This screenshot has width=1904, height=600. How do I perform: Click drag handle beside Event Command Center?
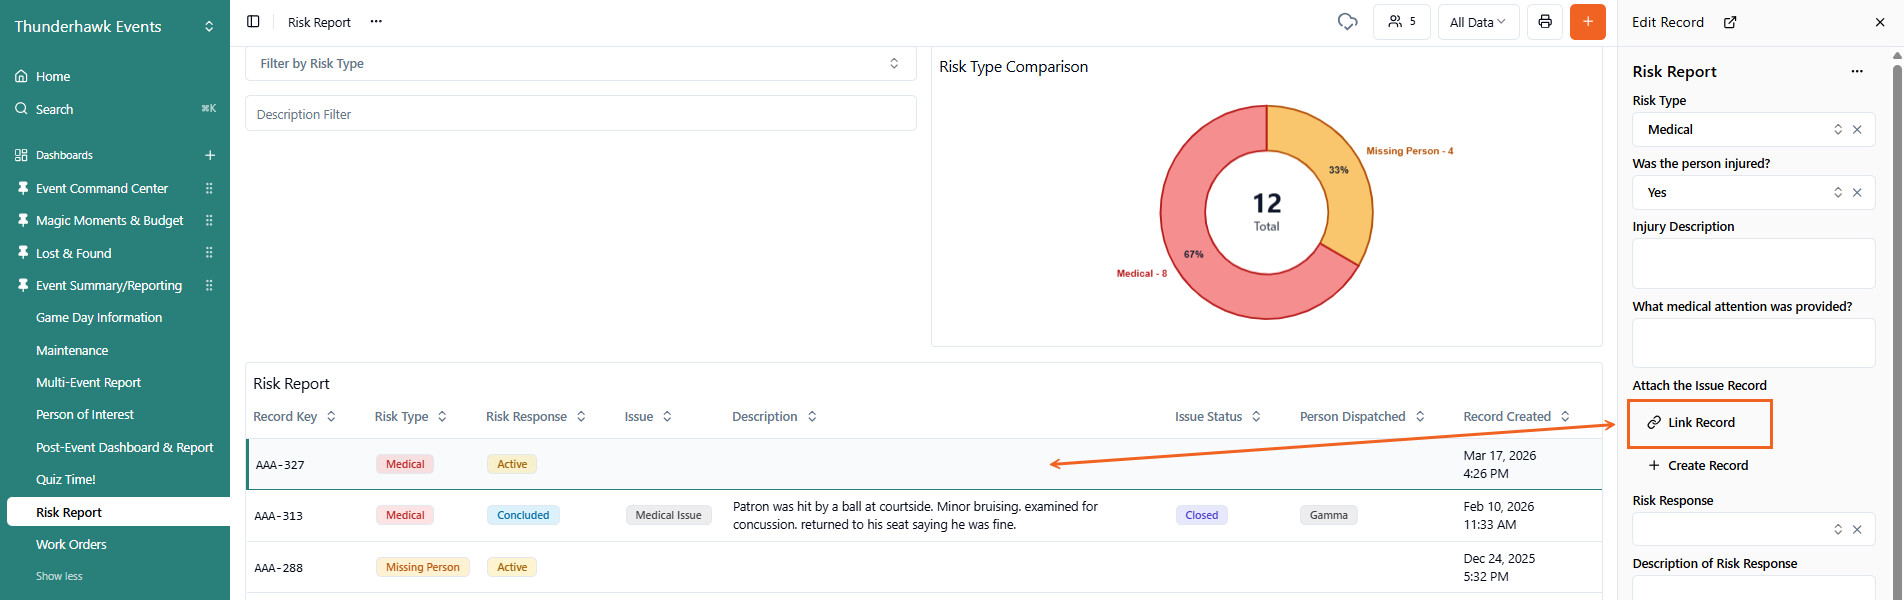[x=209, y=188]
